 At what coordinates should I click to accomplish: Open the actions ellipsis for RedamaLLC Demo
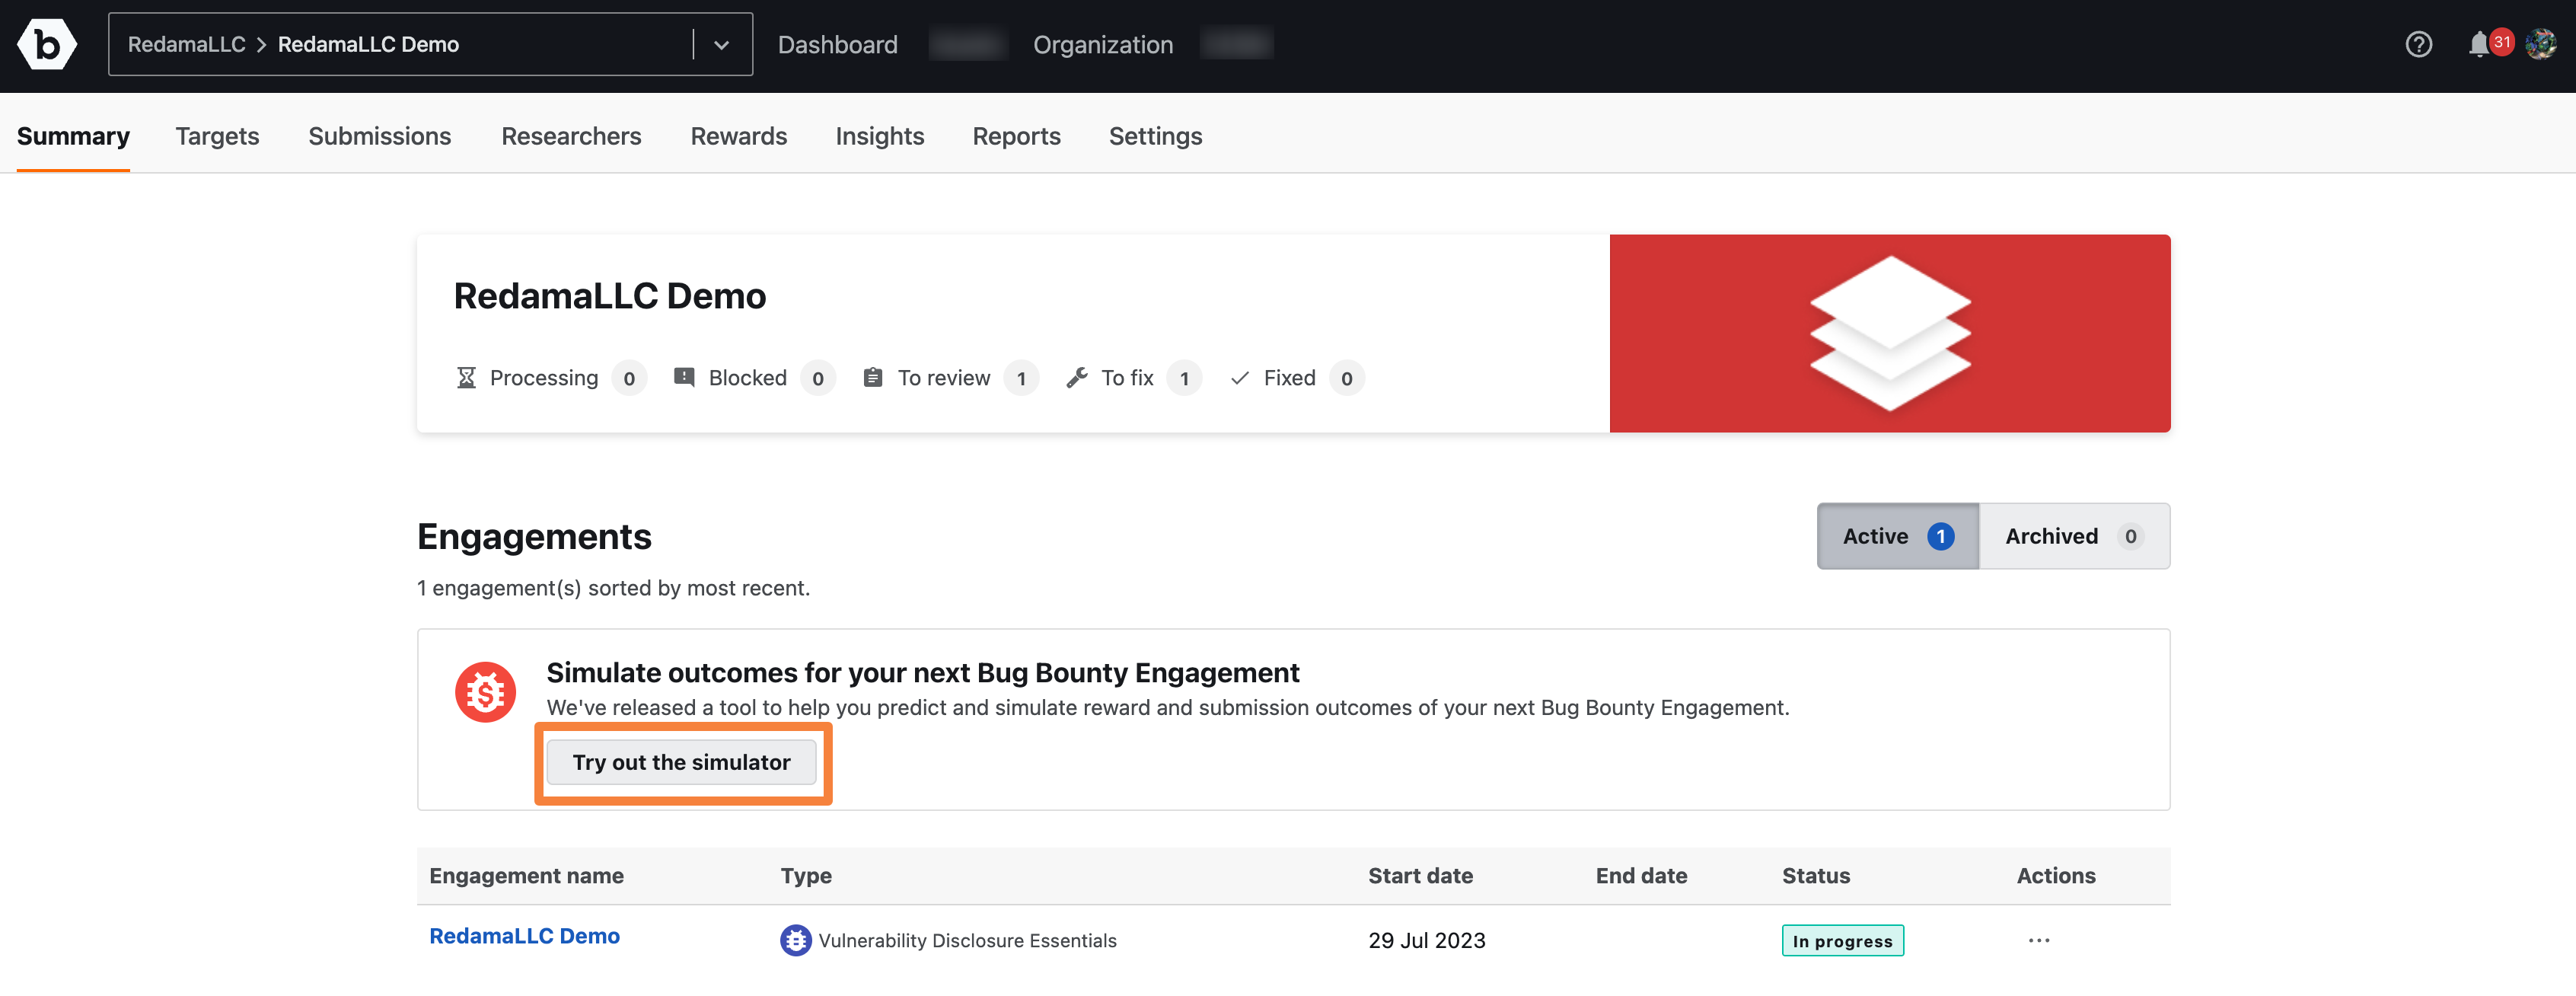pyautogui.click(x=2039, y=940)
